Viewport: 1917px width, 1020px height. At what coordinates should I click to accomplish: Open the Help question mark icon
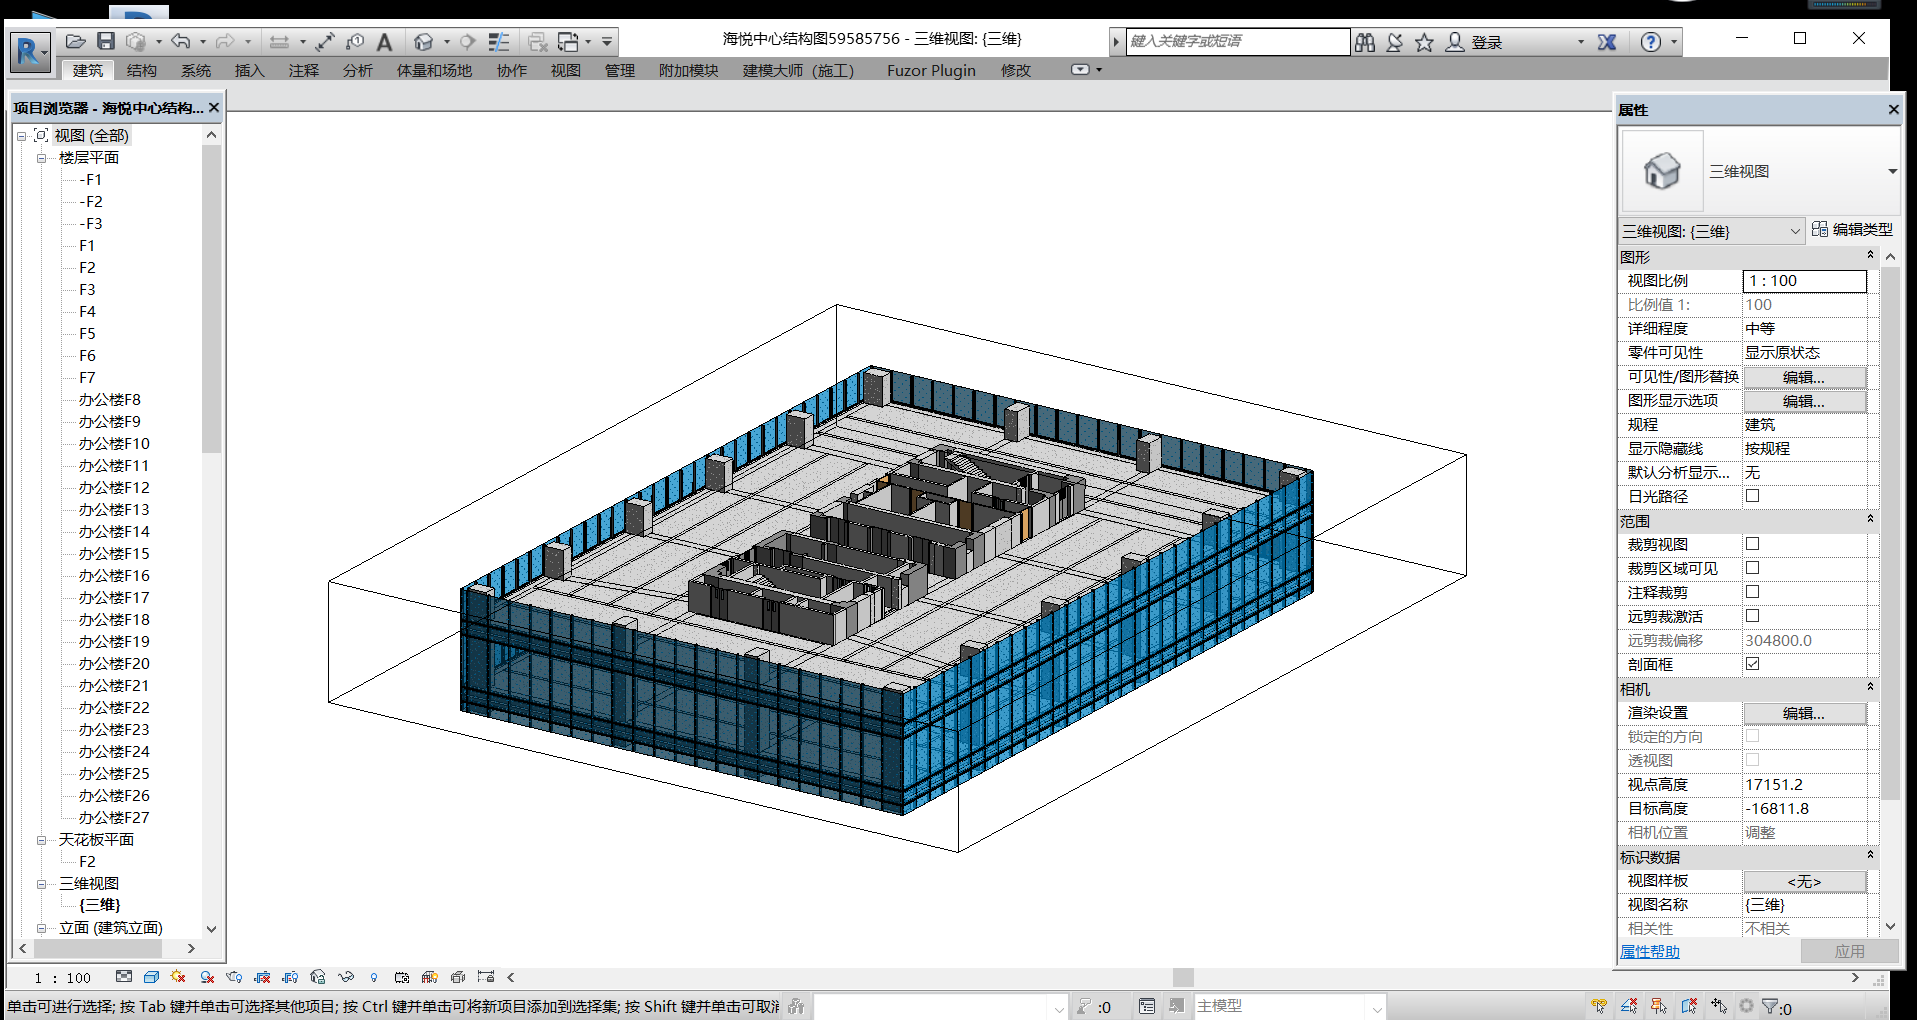pos(1651,42)
